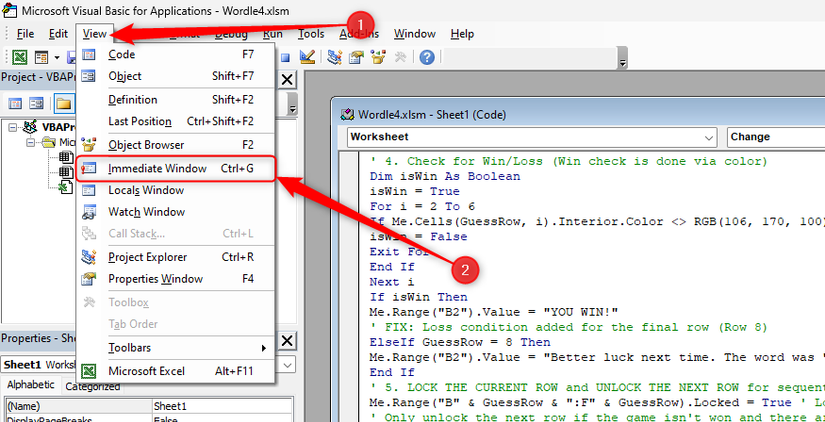Click the blue Help question mark icon
825x422 pixels.
coord(427,57)
